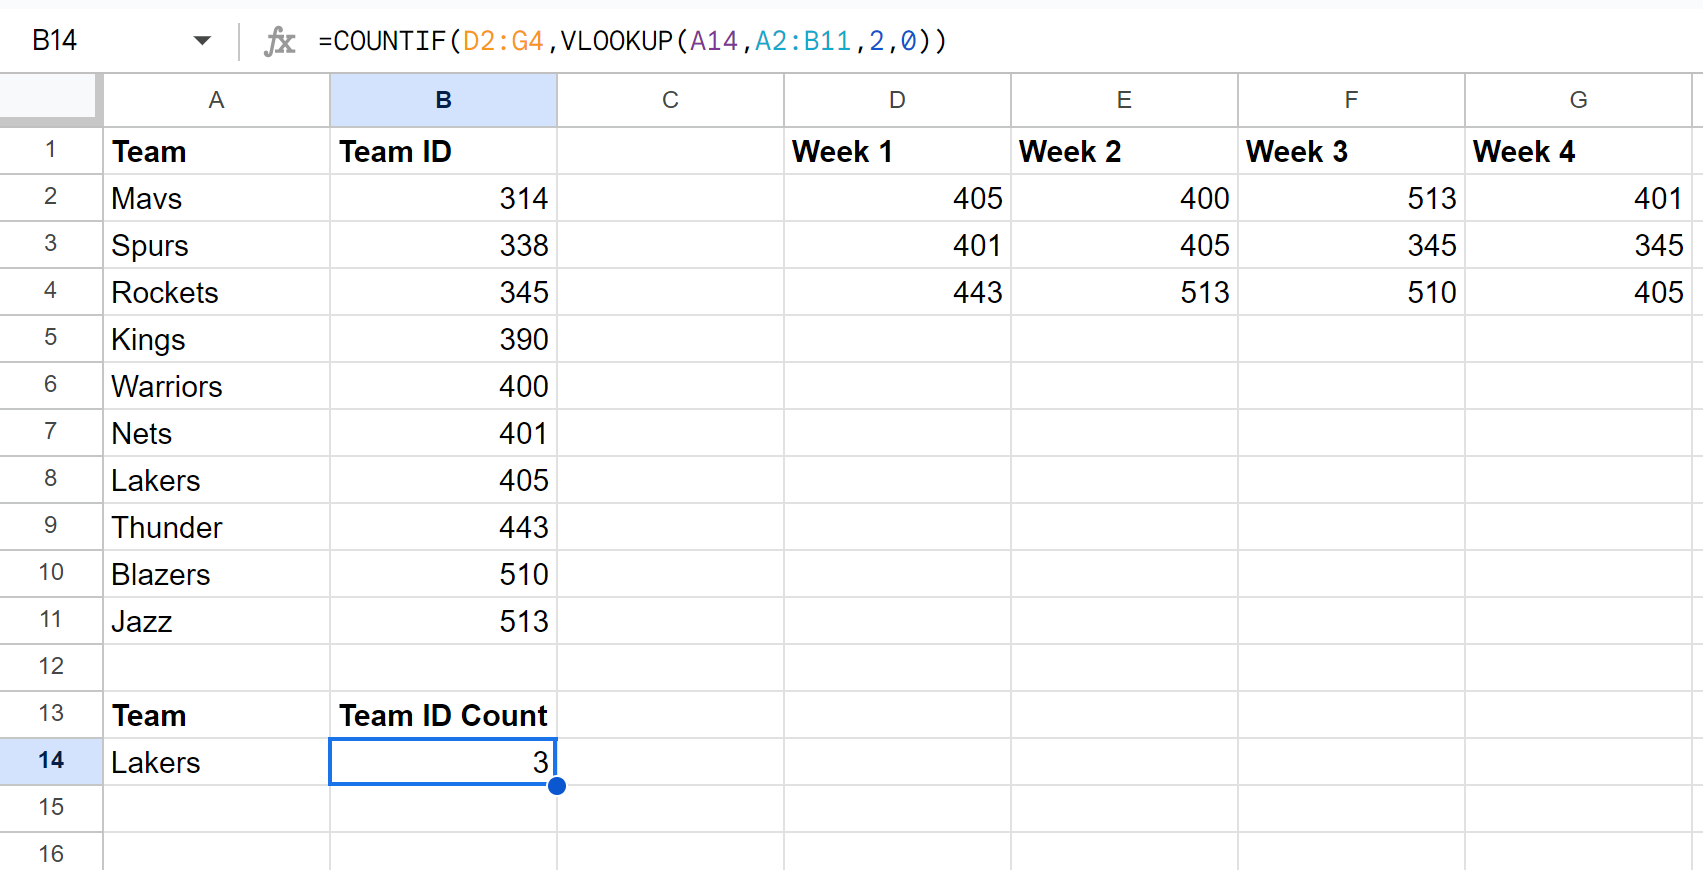Select the 'Lakers' cell in row 8
This screenshot has width=1703, height=870.
216,480
